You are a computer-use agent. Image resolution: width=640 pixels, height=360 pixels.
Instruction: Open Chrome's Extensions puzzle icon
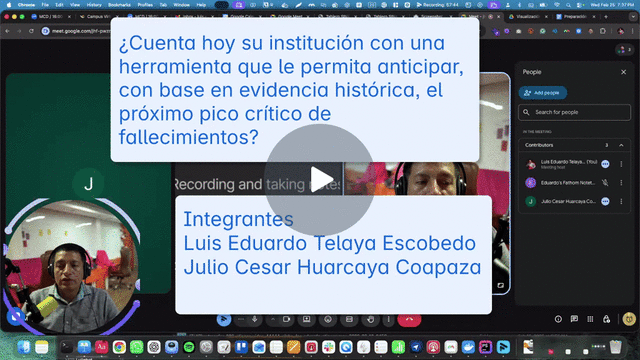click(x=603, y=31)
